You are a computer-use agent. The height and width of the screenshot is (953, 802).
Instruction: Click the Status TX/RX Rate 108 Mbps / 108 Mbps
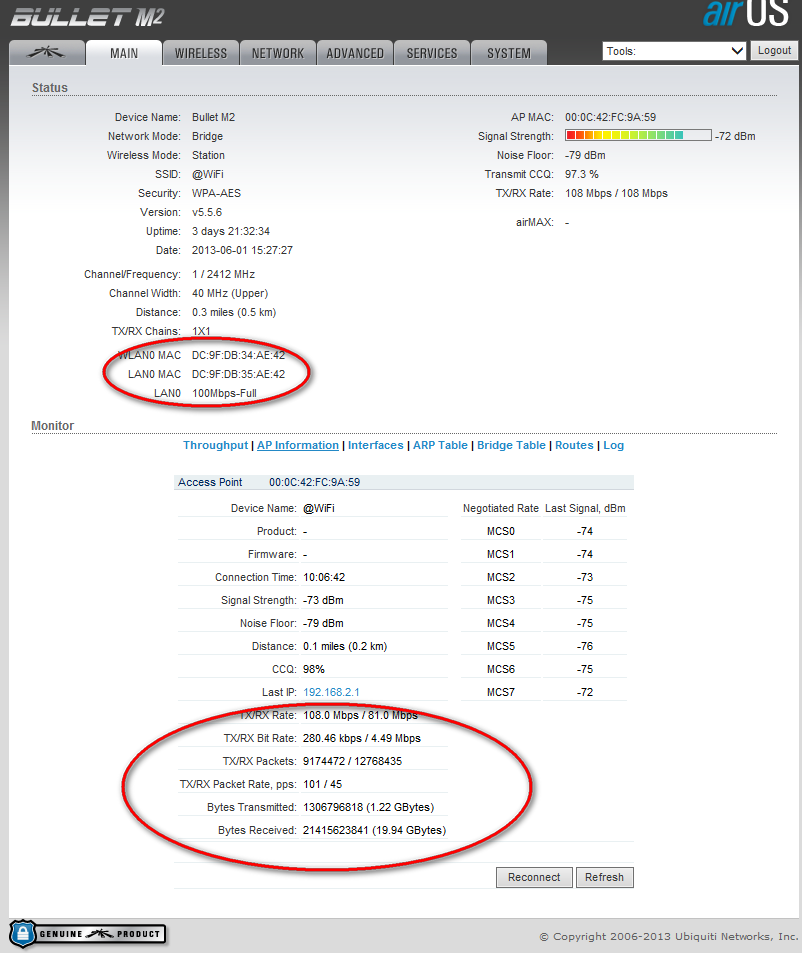[x=616, y=193]
